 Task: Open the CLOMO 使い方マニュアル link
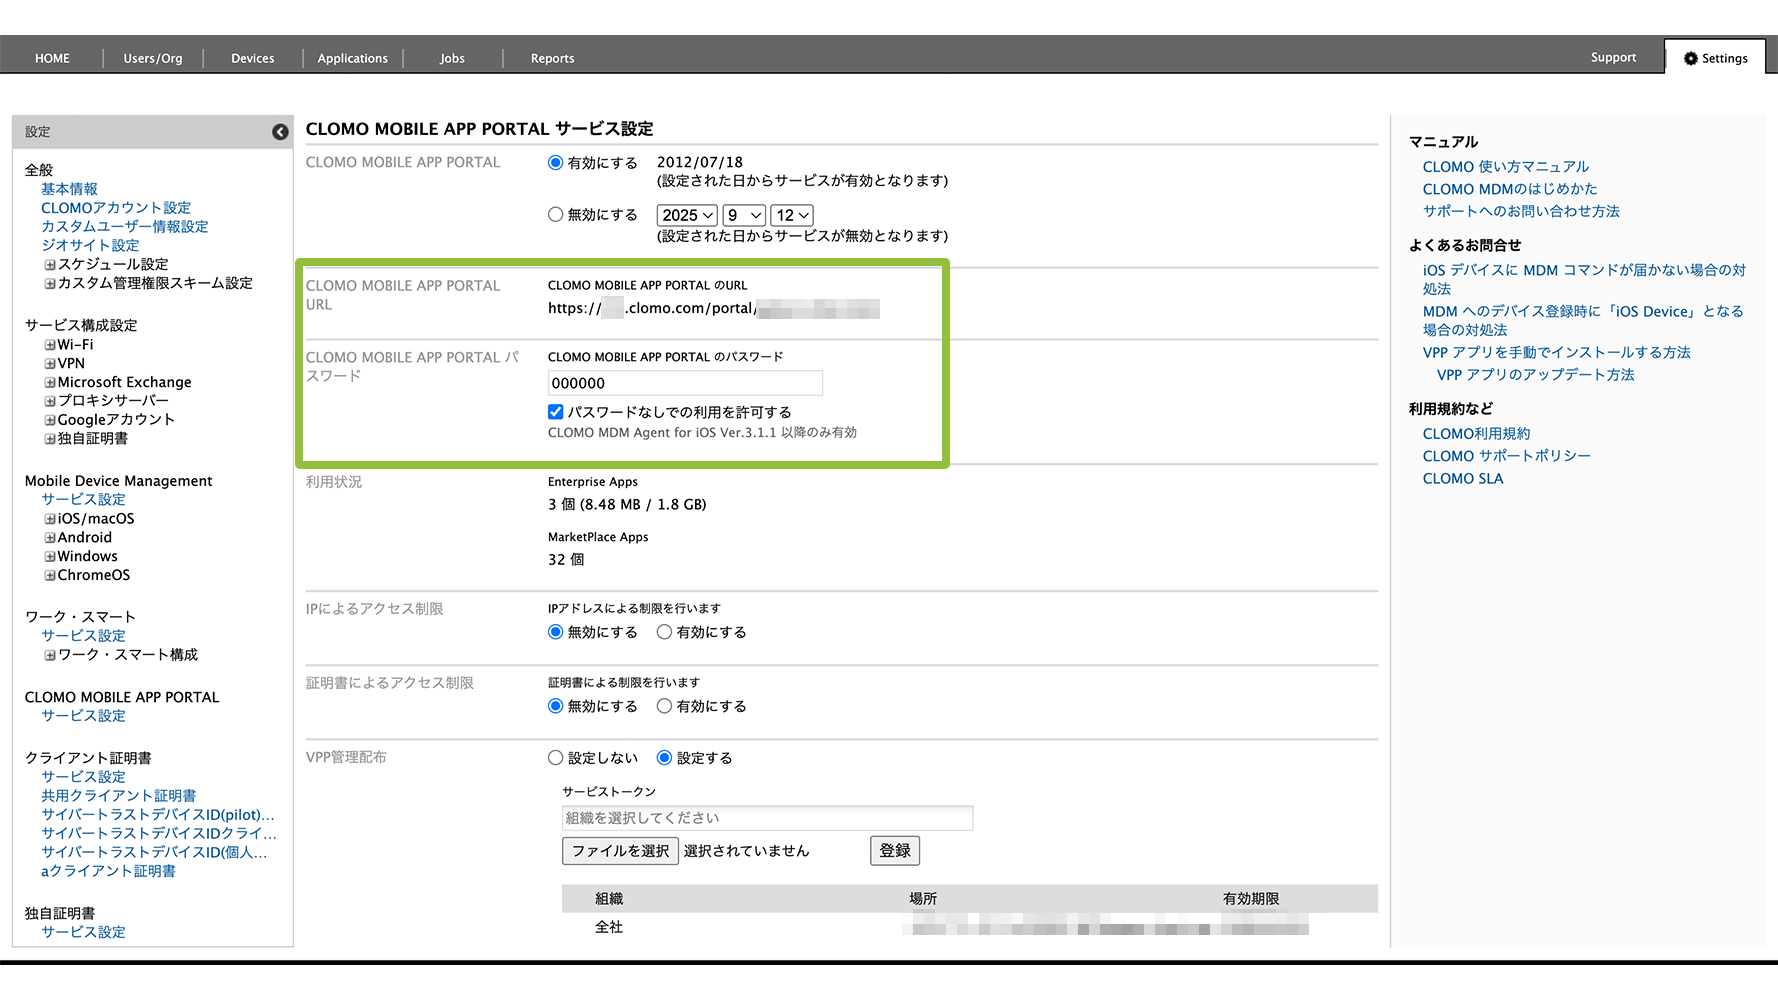tap(1505, 167)
